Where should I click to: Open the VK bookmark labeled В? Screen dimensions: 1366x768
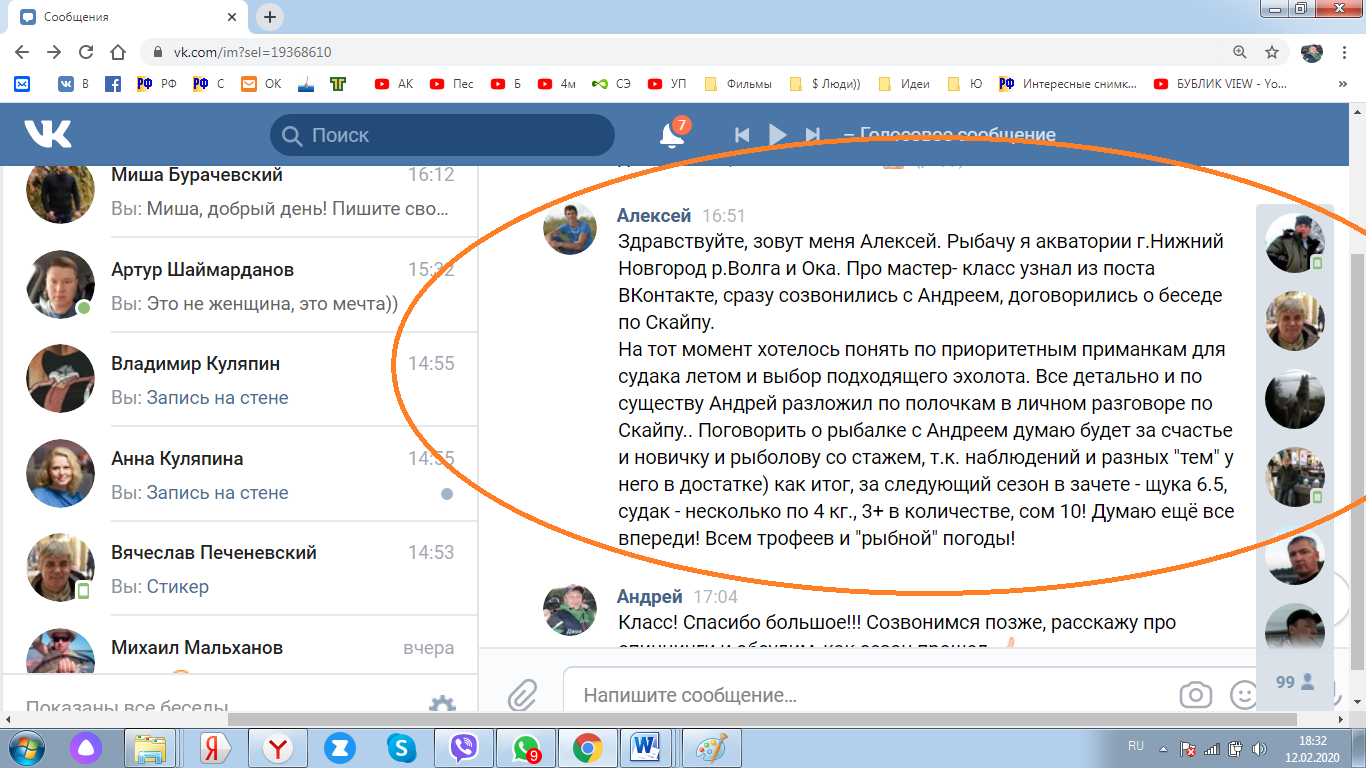74,84
